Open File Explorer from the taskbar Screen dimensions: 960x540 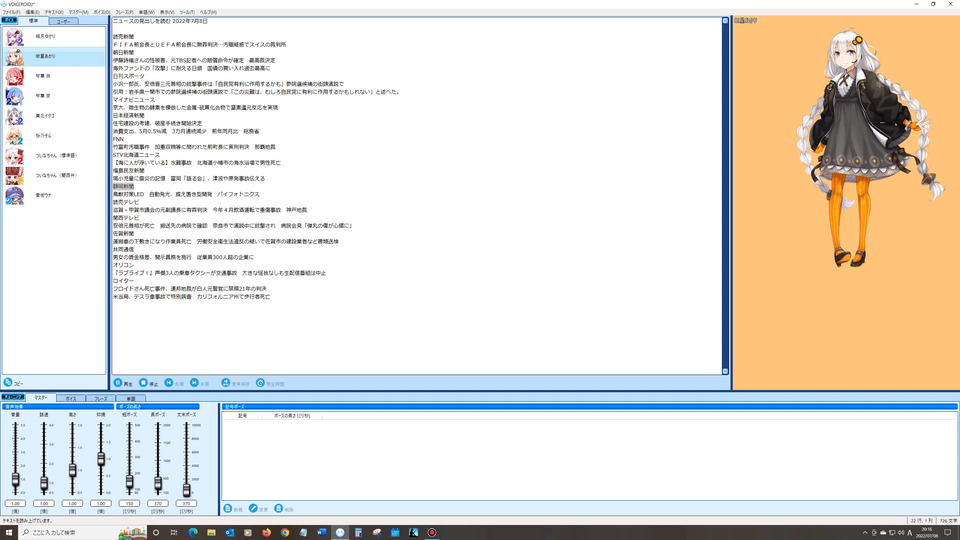point(211,533)
